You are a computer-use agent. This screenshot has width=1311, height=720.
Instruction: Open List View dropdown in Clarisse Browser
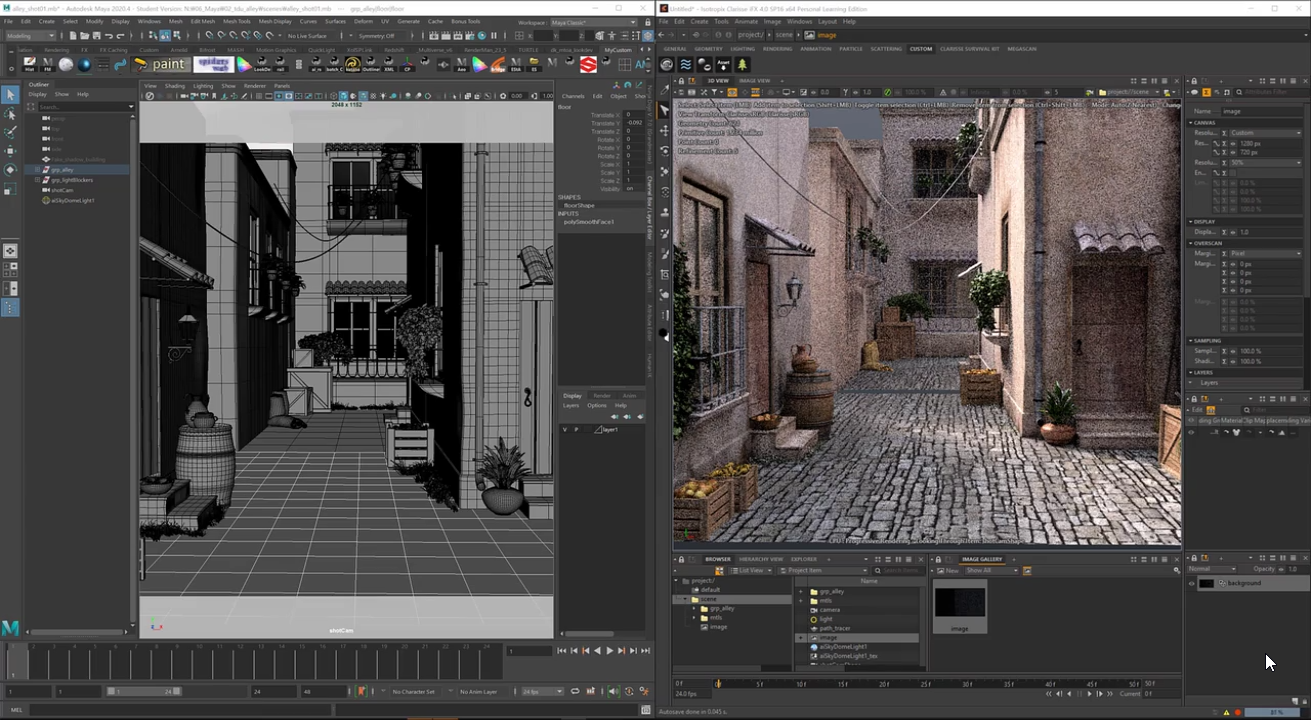pos(749,570)
